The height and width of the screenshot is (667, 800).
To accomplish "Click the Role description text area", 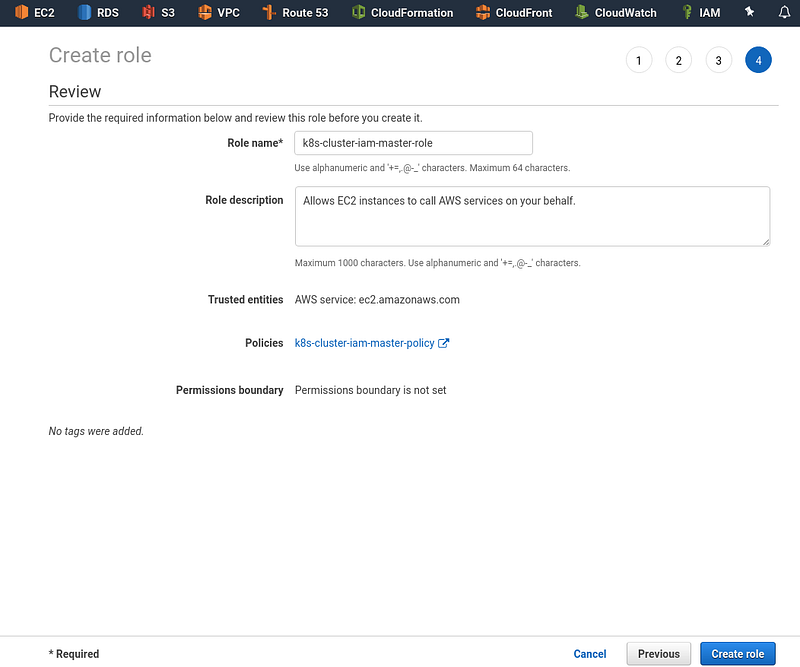I will (532, 216).
